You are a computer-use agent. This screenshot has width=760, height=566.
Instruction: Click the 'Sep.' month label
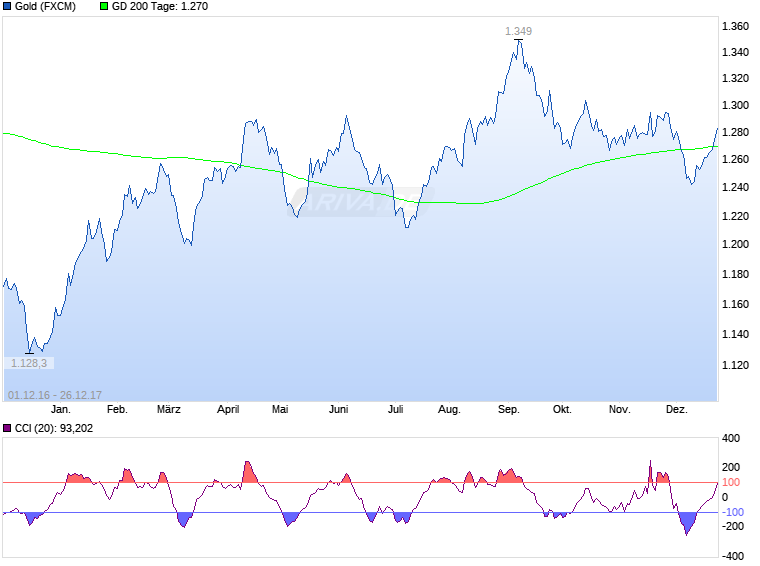point(509,409)
